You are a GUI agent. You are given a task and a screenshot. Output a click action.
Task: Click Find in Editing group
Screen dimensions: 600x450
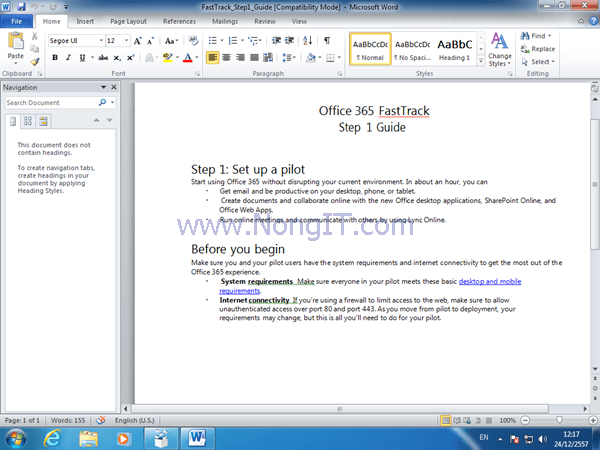pyautogui.click(x=536, y=36)
